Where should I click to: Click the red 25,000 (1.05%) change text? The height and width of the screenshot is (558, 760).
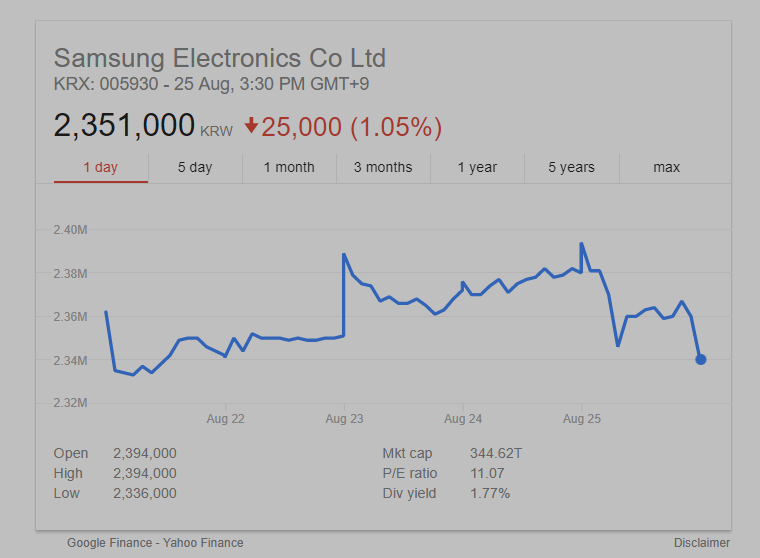coord(353,127)
